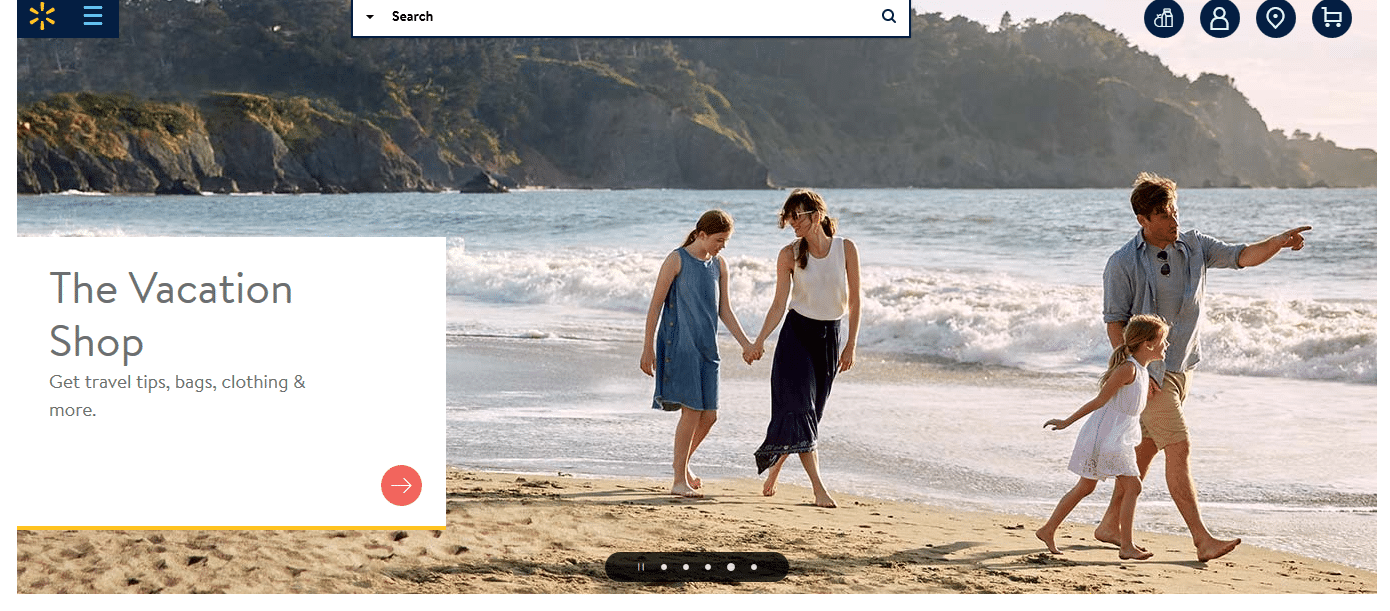Viewport: 1390px width, 611px height.
Task: Open the hamburger navigation menu
Action: [x=93, y=16]
